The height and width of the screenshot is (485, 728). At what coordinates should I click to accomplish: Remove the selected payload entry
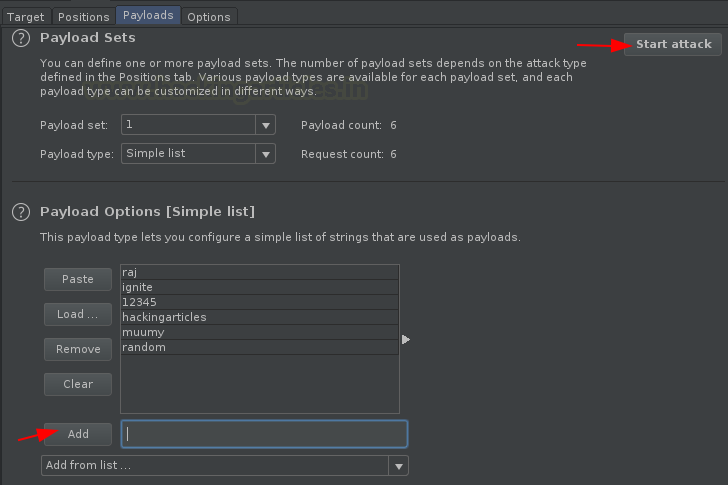coord(78,349)
